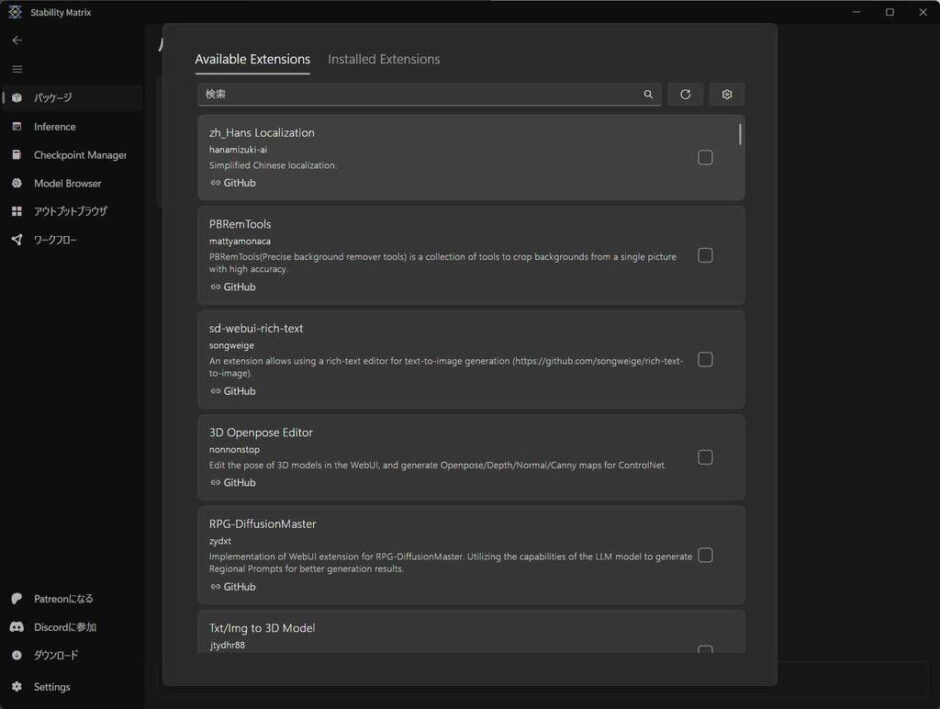Click the extensions list scrollbar

point(740,134)
